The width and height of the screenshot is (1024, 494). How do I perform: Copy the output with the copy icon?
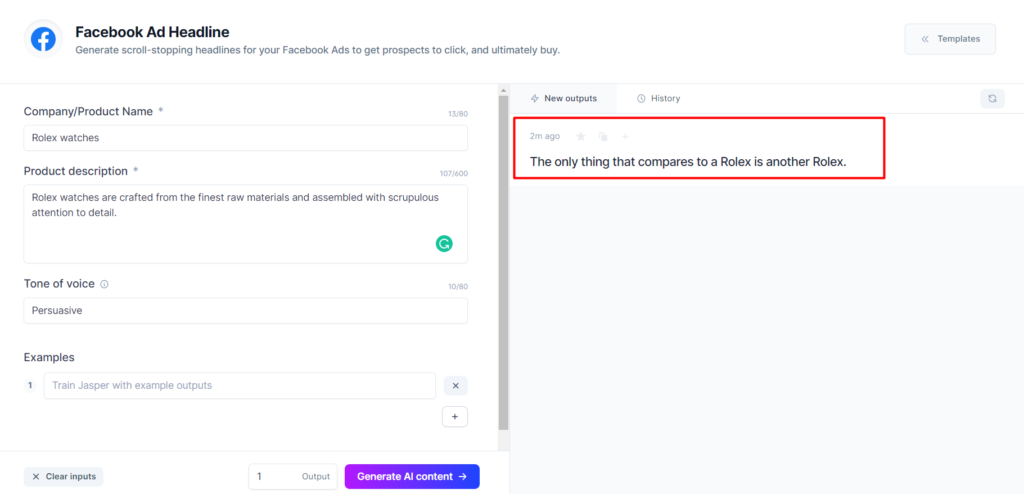click(603, 137)
